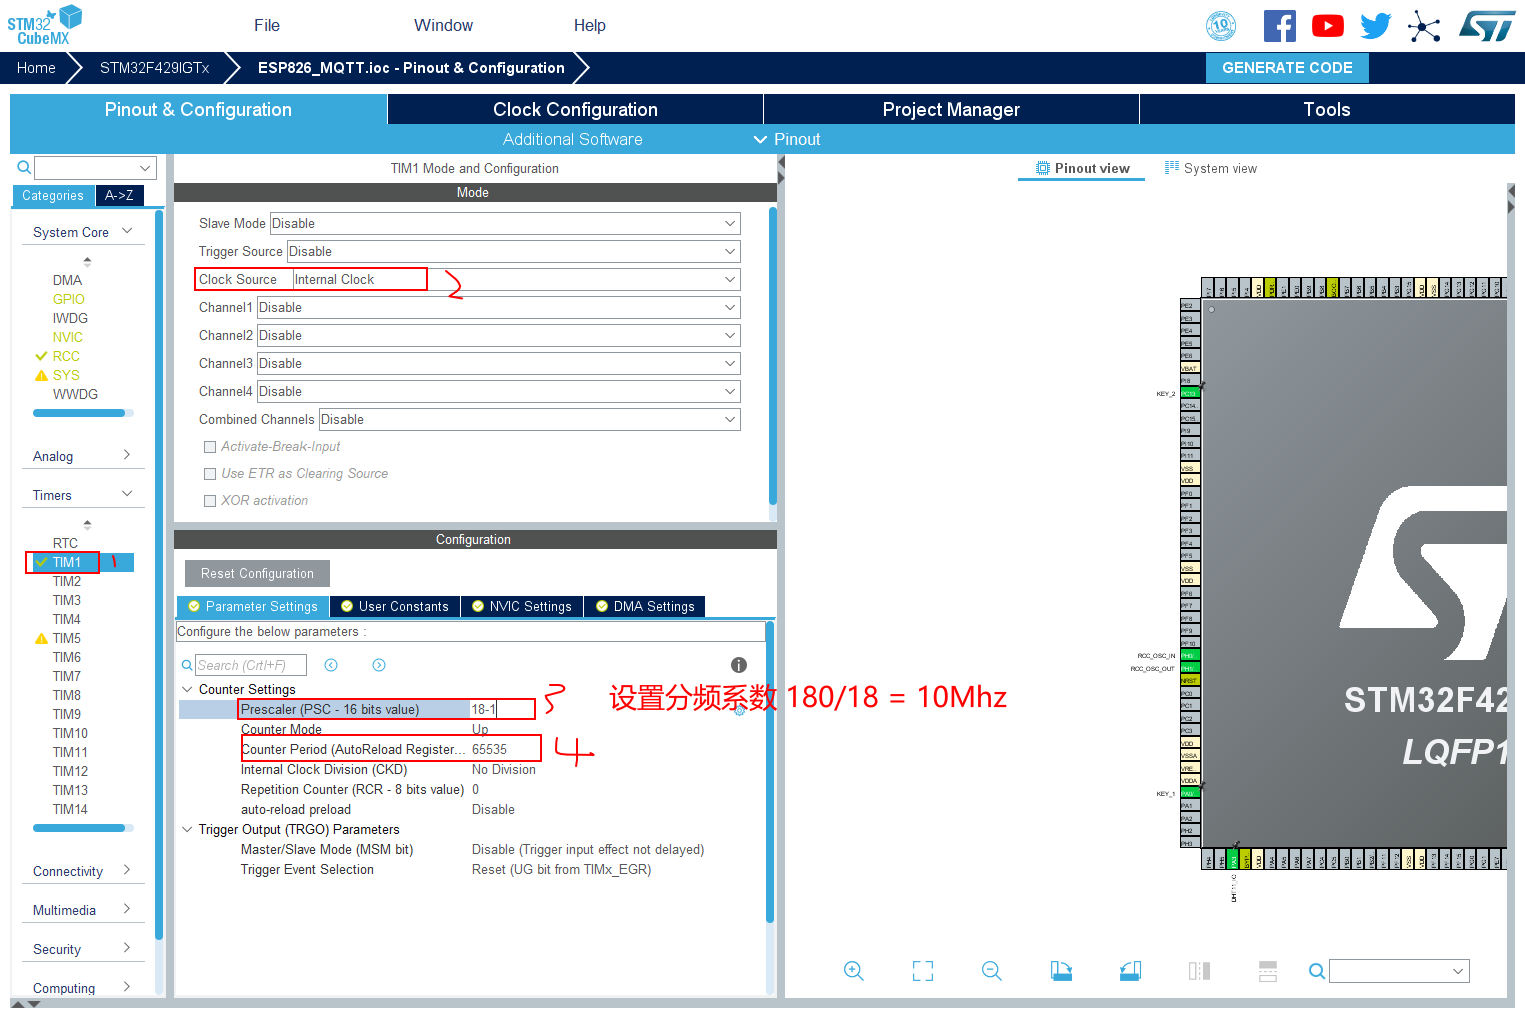Click the GENERATE CODE button
This screenshot has width=1525, height=1018.
pos(1287,68)
